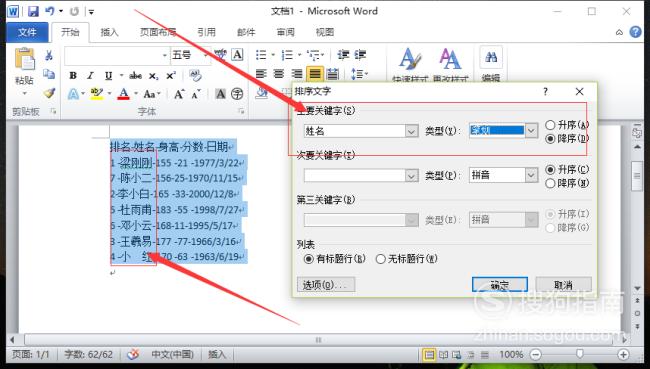Select 有标题行 header row radio
This screenshot has width=650, height=369.
coord(308,259)
